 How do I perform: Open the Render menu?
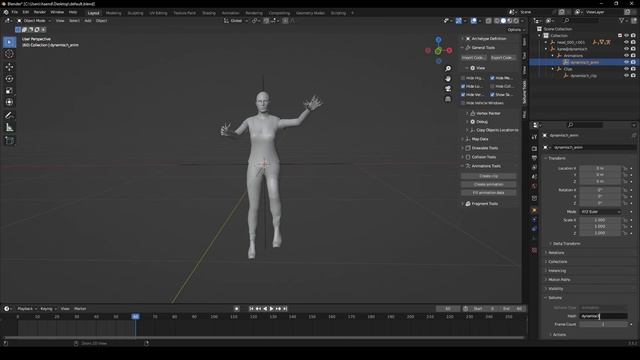pyautogui.click(x=40, y=12)
